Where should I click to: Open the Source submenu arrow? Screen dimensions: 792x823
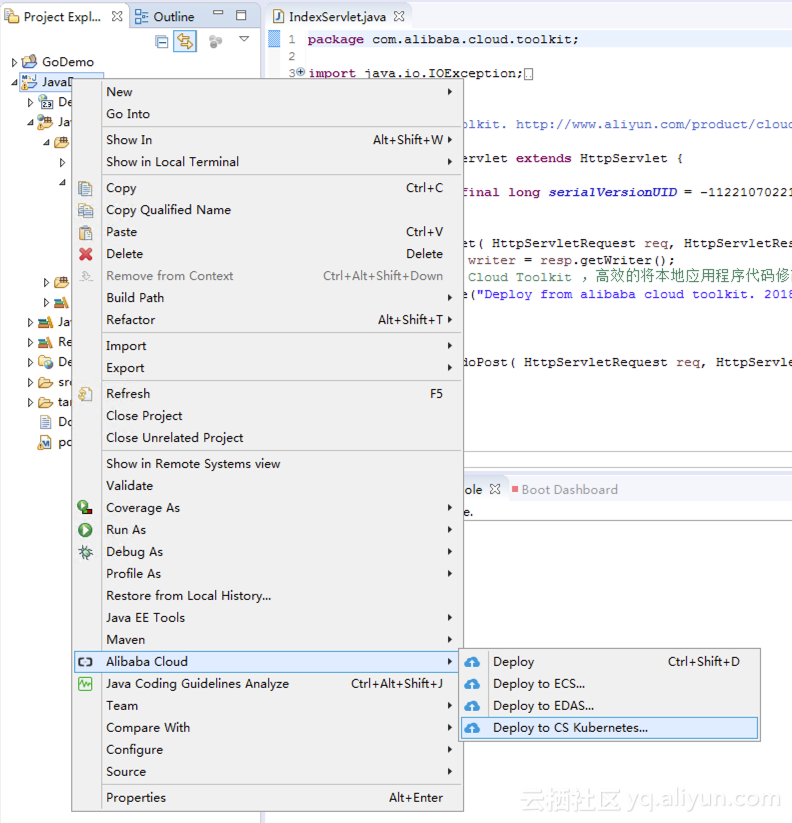click(450, 772)
